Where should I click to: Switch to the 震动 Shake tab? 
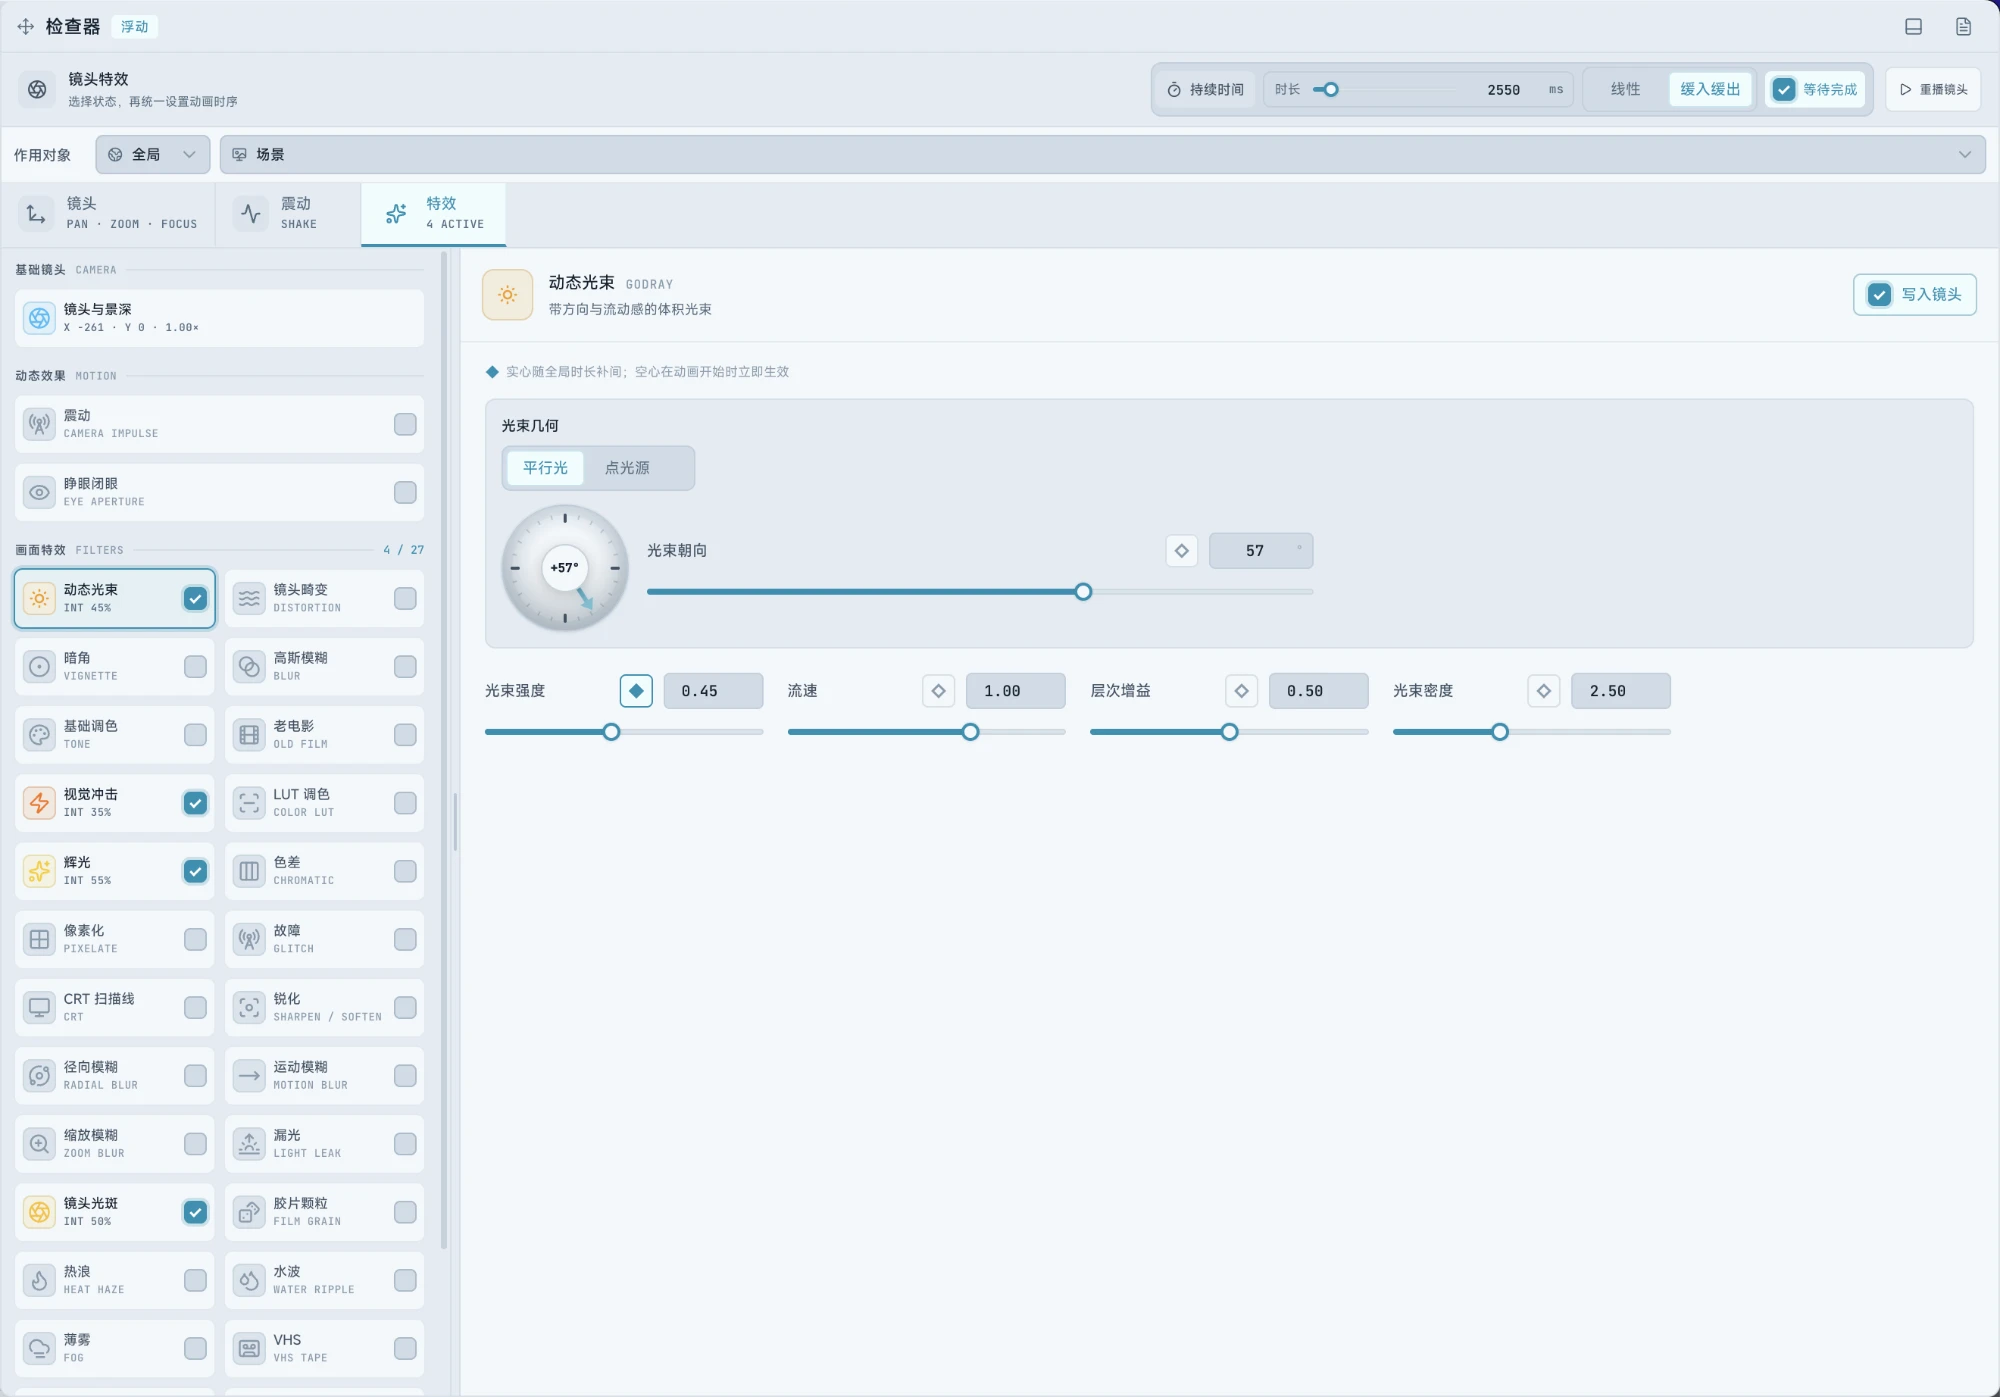tap(289, 213)
